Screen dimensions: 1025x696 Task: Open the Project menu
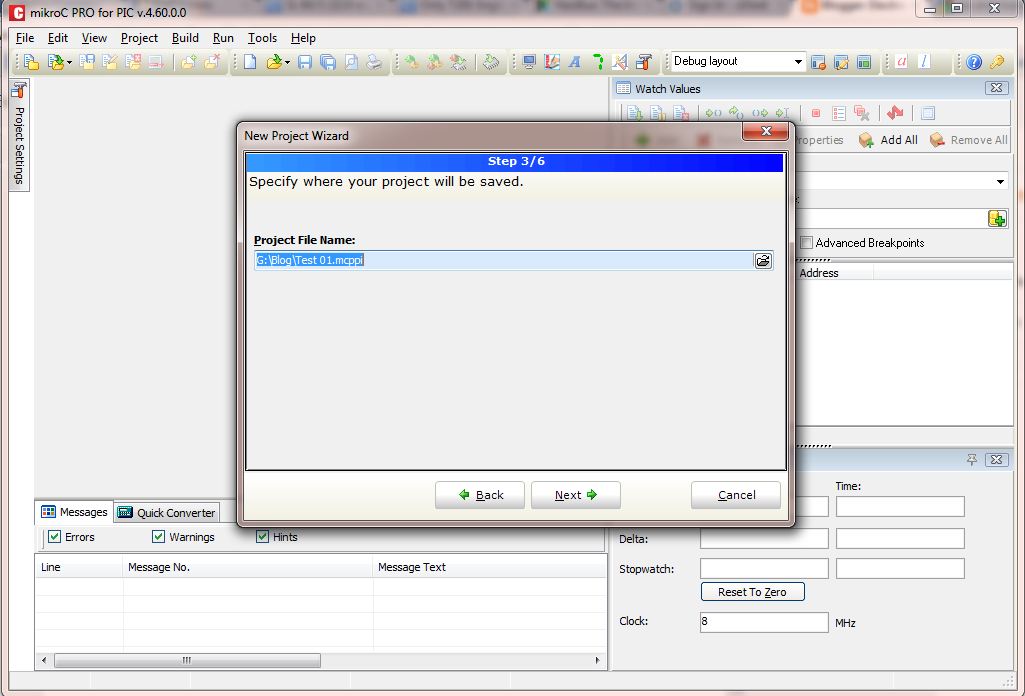point(139,38)
